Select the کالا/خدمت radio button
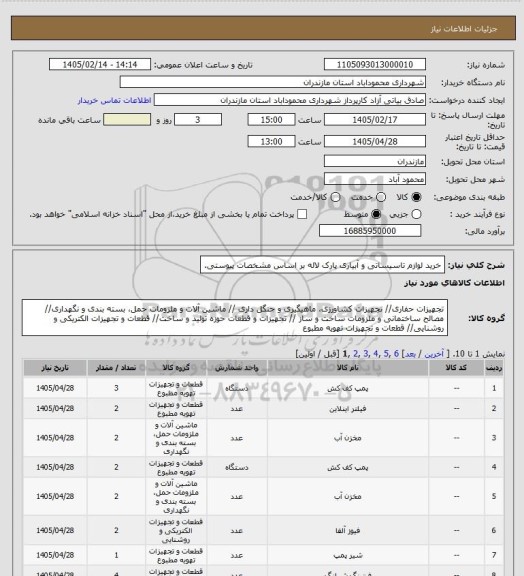The height and width of the screenshot is (576, 524). 335,197
